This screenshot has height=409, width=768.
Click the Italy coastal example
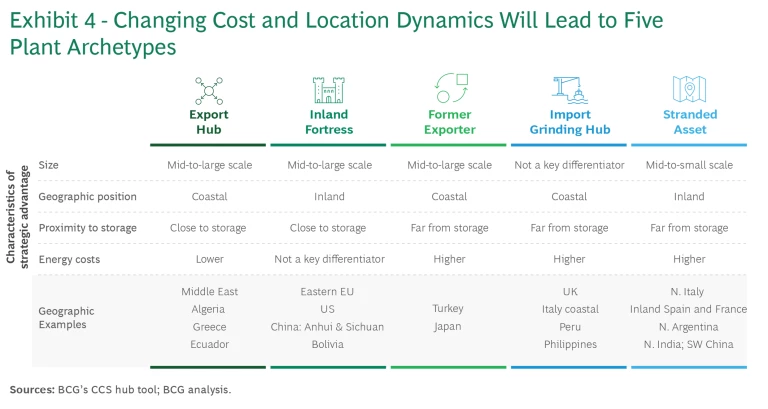(x=570, y=309)
